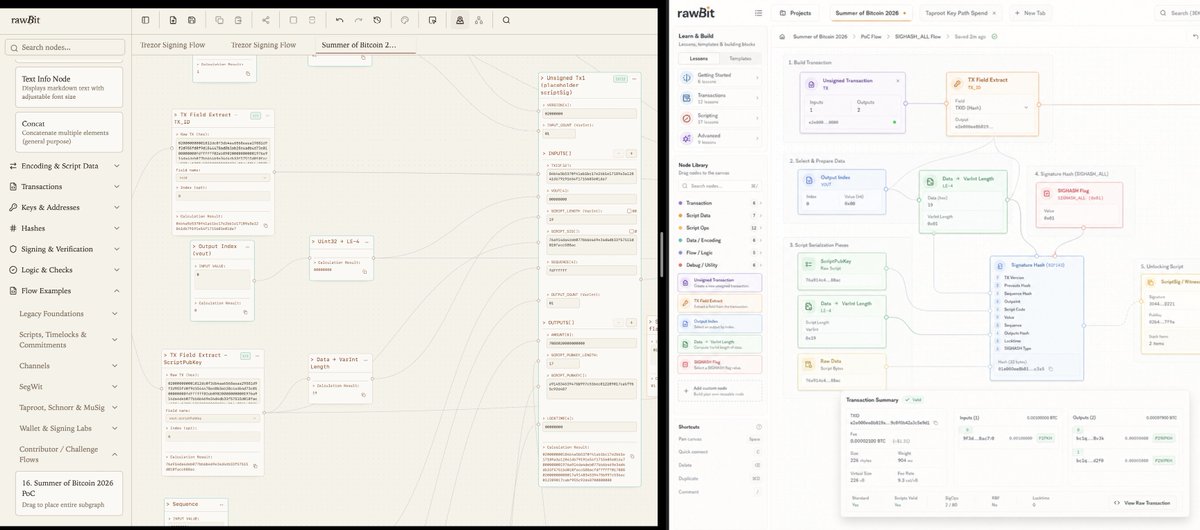Image resolution: width=1200 pixels, height=530 pixels.
Task: Click the hamburger menu icon beside rawBit logo
Action: [x=757, y=13]
